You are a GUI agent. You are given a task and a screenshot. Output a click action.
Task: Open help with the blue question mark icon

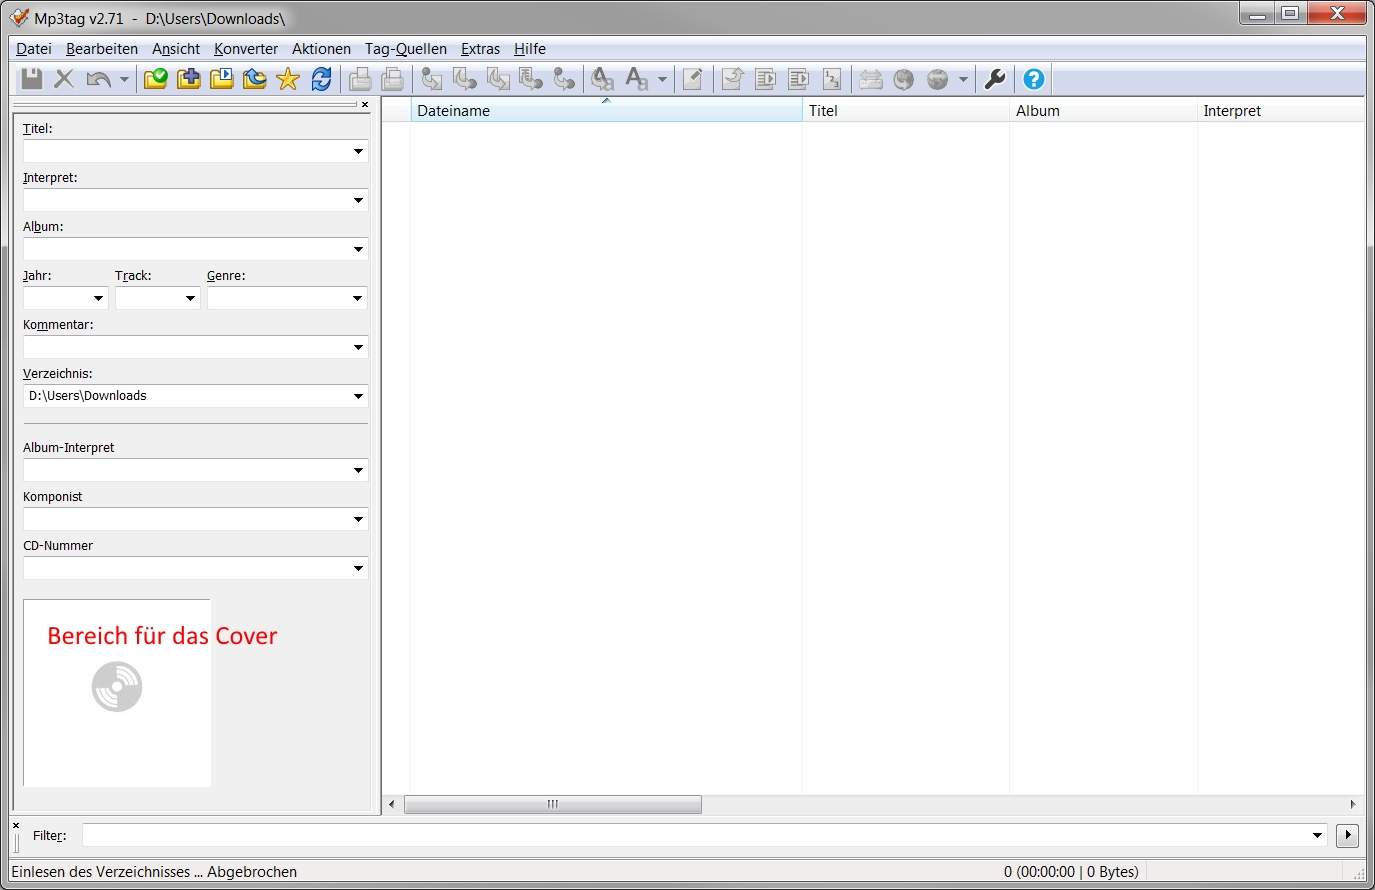point(1034,79)
